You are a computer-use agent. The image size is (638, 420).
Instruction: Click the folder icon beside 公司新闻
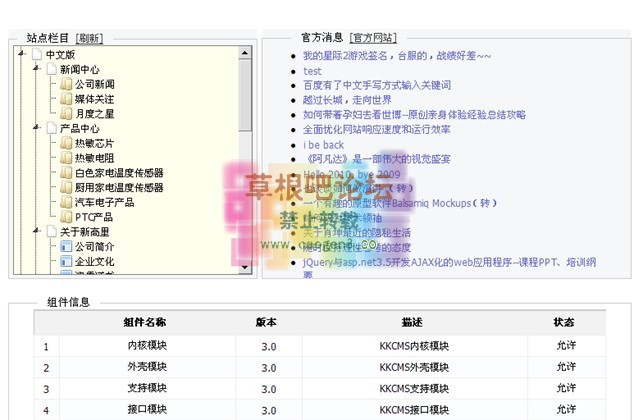pos(66,85)
